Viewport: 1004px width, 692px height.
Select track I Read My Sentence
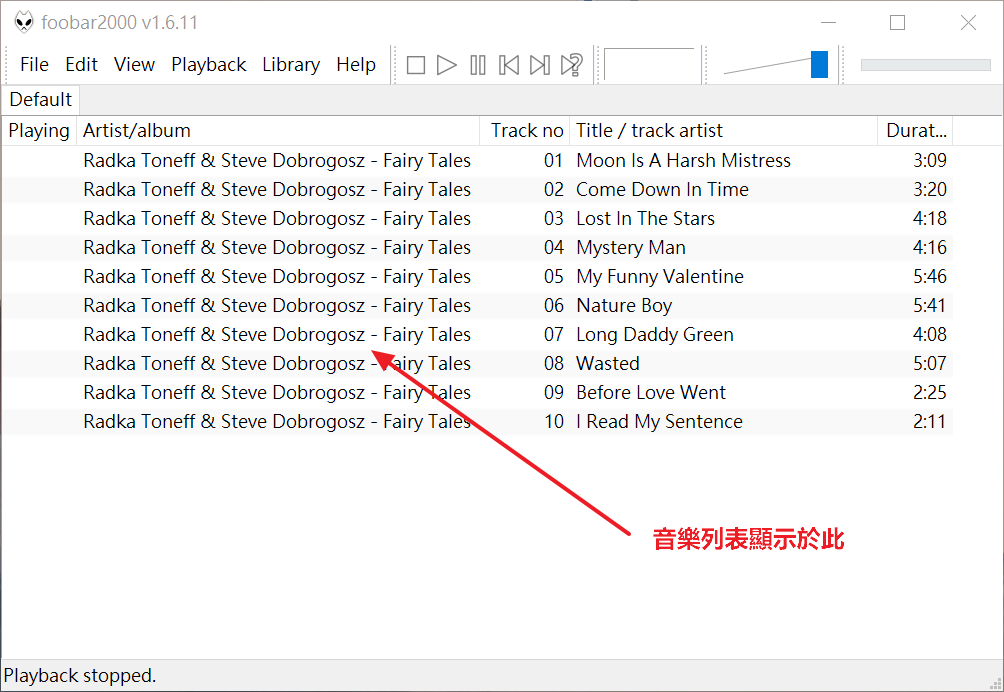(477, 421)
